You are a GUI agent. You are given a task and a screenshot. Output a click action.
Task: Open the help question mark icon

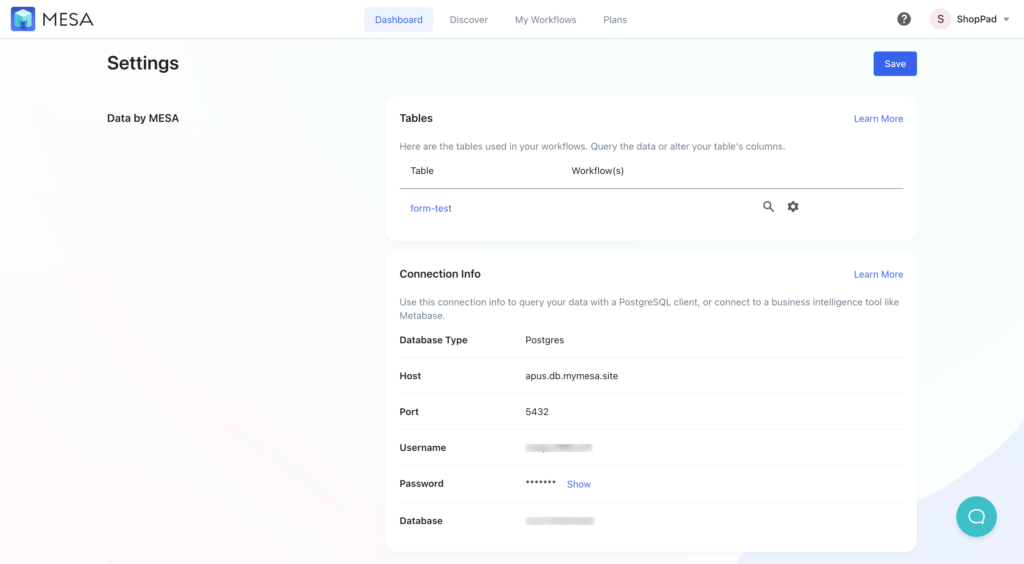point(904,19)
